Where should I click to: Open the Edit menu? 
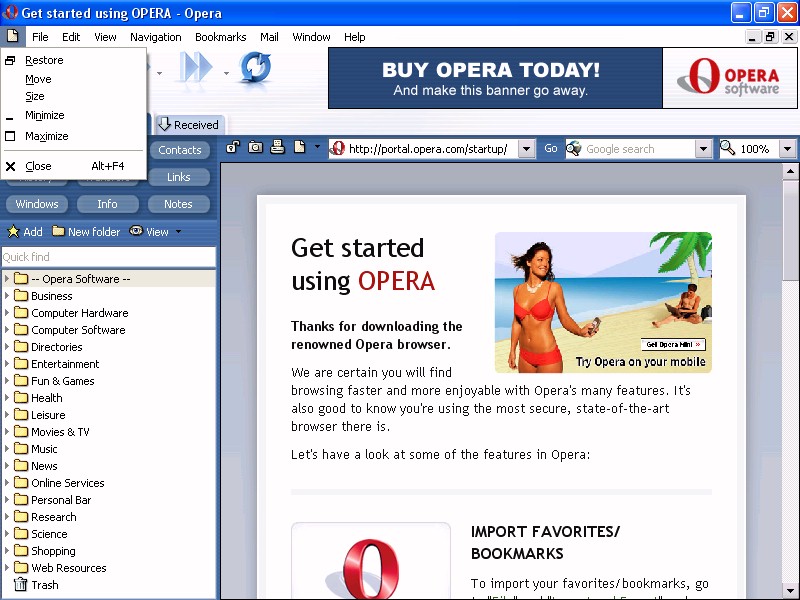(x=71, y=37)
